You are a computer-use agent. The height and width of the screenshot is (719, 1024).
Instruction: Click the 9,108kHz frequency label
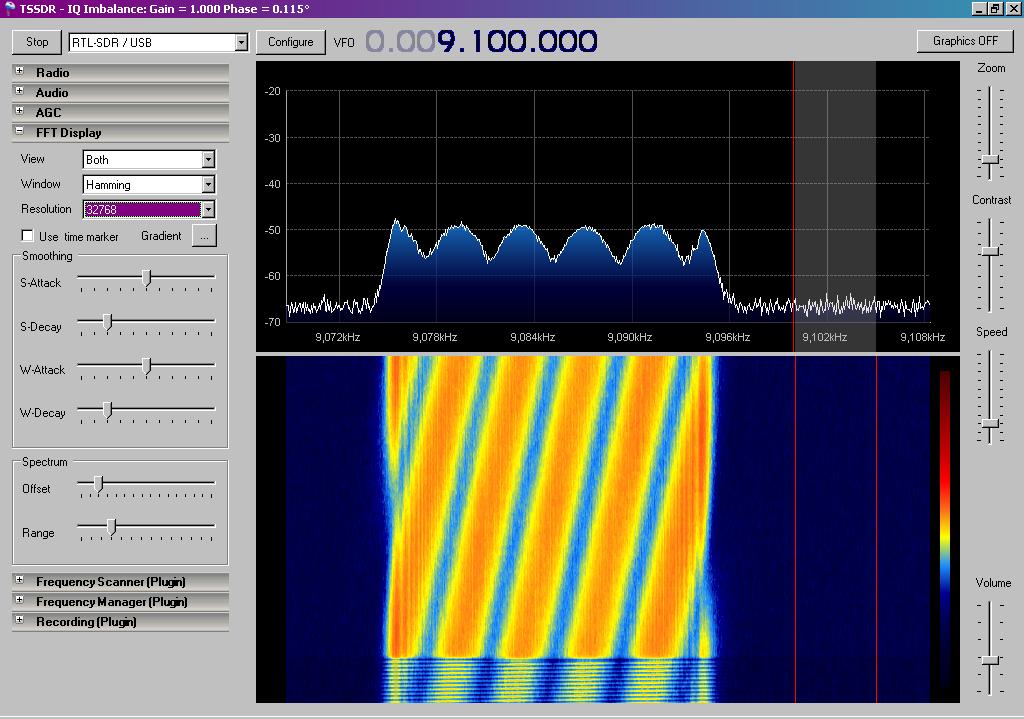click(x=922, y=338)
